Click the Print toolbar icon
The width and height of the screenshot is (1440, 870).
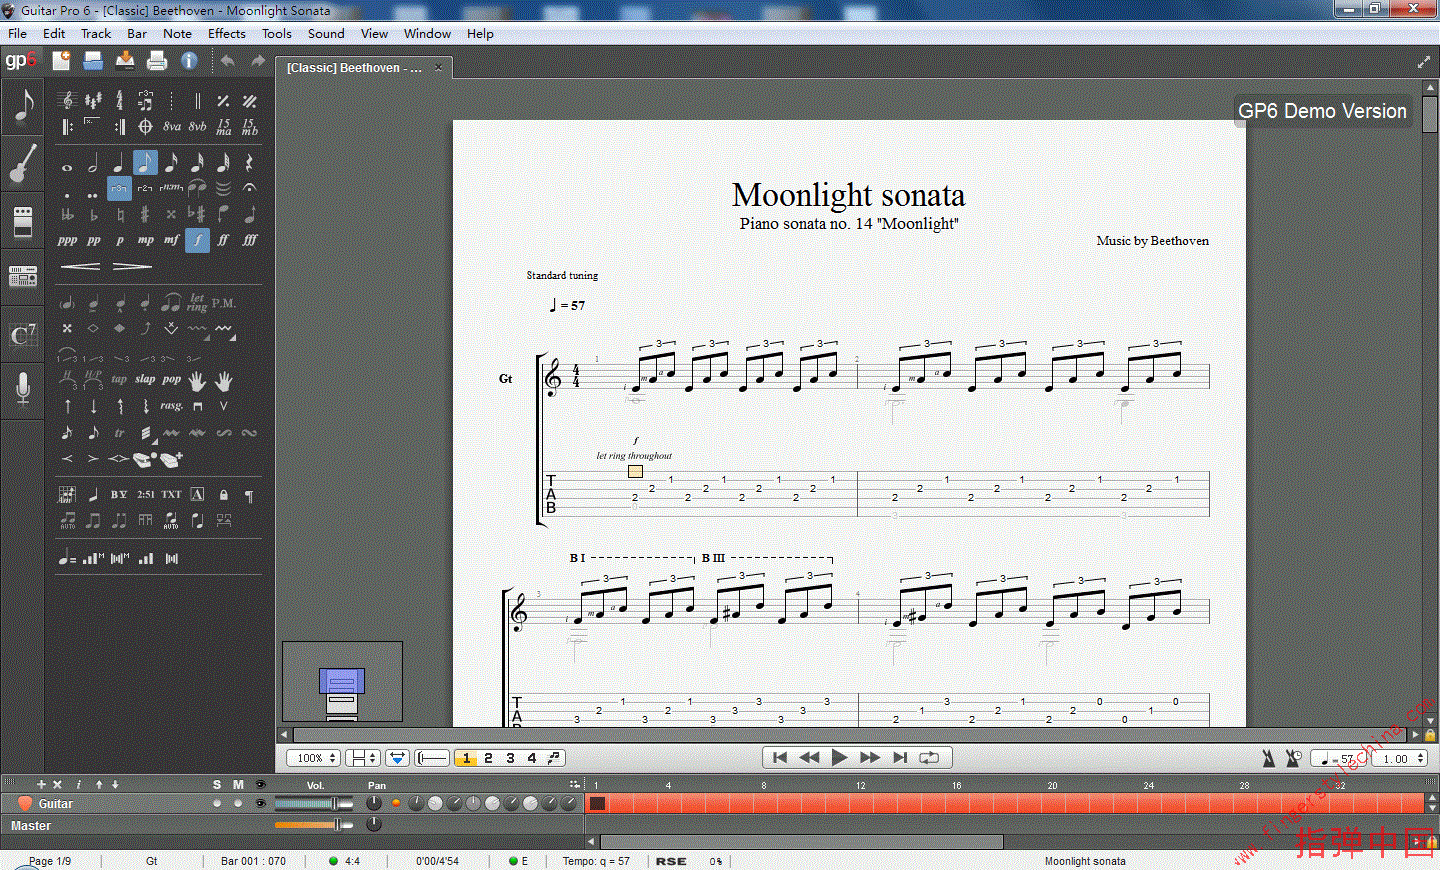(157, 61)
